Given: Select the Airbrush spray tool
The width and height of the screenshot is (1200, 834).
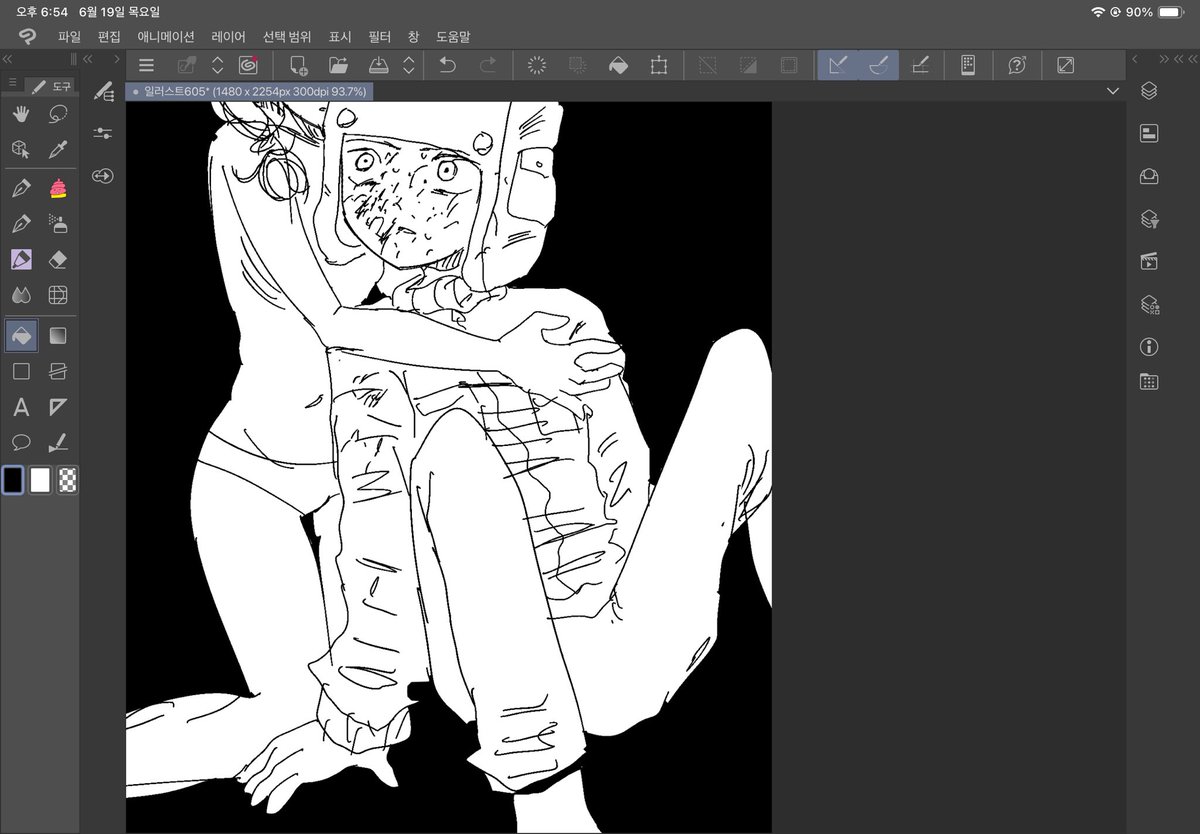Looking at the screenshot, I should click(x=58, y=223).
